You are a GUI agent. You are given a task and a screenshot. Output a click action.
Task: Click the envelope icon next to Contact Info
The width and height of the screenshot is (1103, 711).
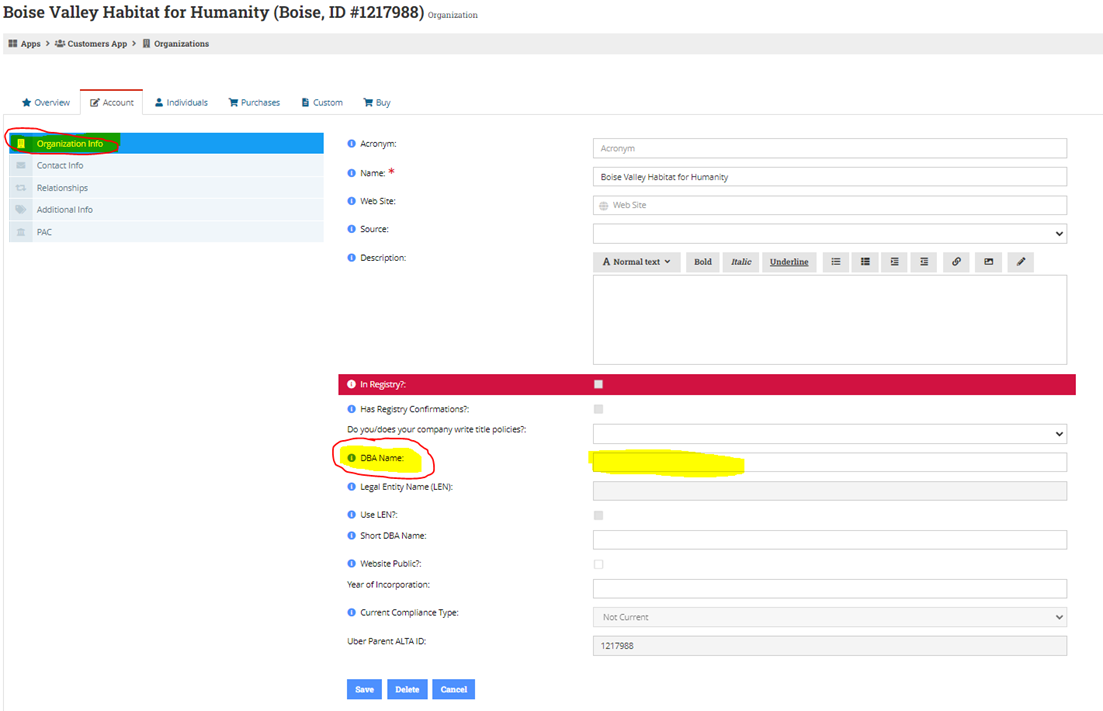[x=20, y=166]
